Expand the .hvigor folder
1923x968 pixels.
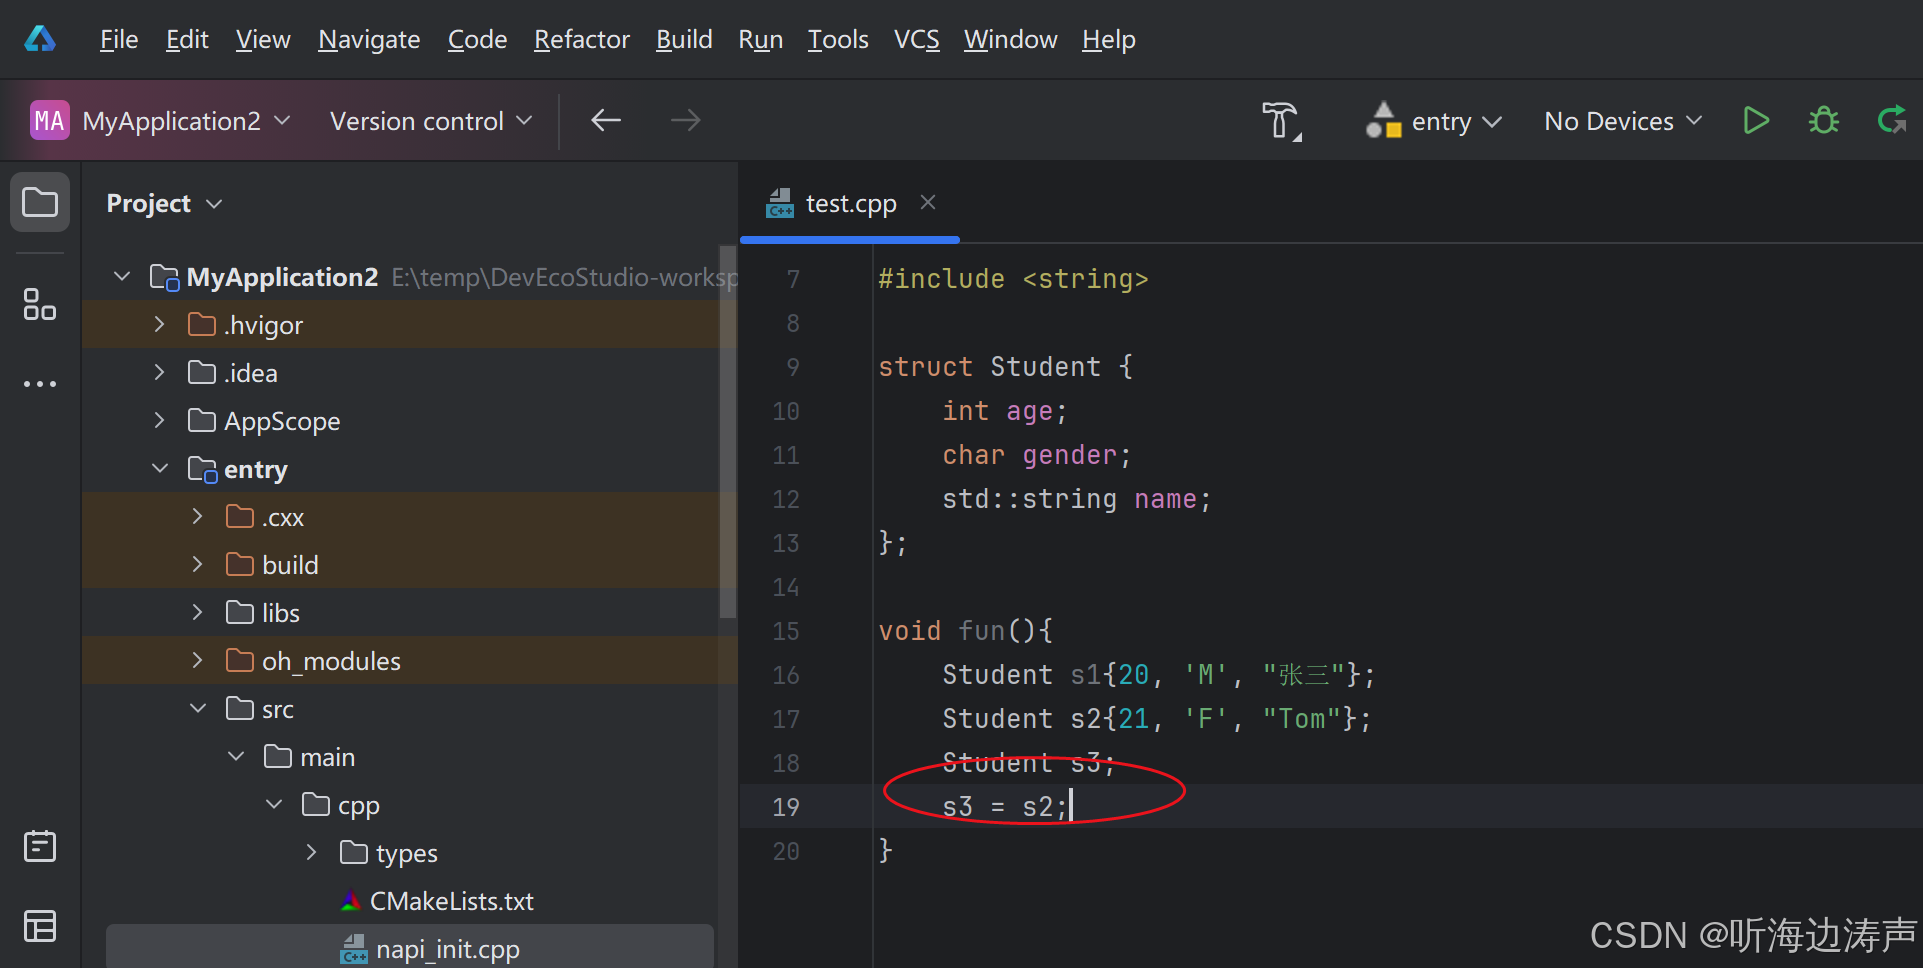160,324
